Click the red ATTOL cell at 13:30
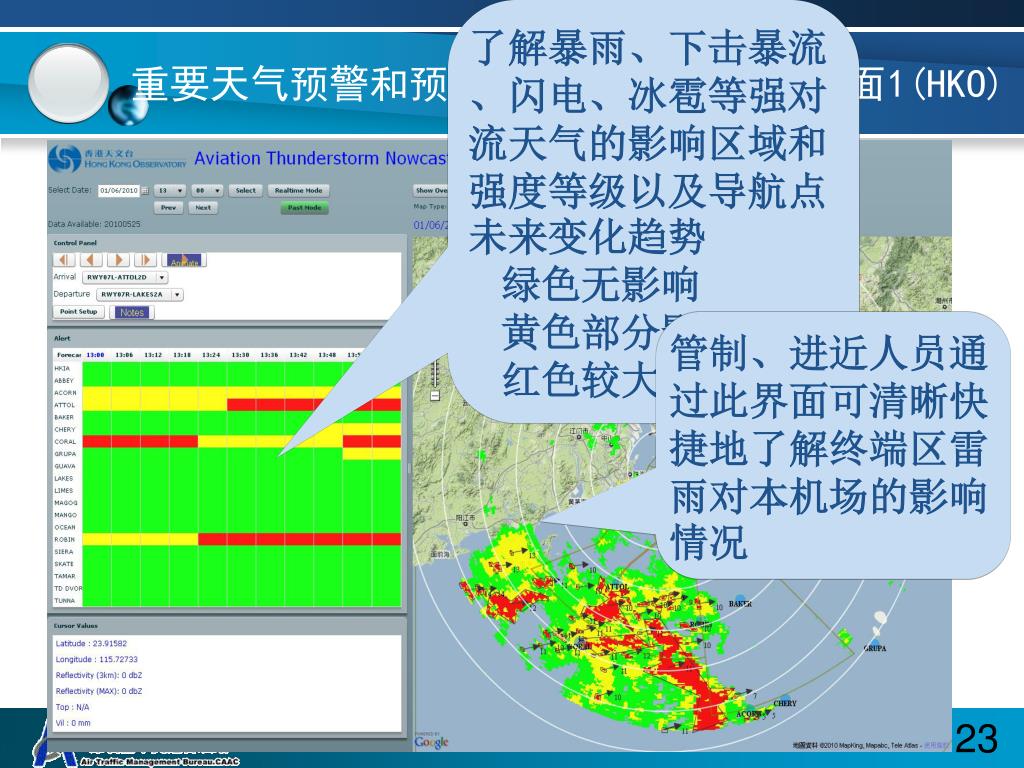The image size is (1024, 768). click(241, 406)
